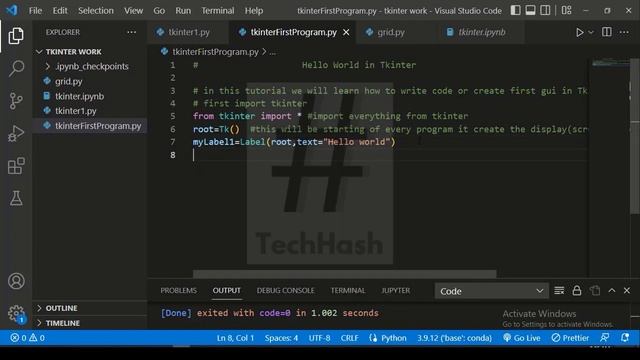Change the CRLF end-of-line setting
Screen dimensions: 640x360
tap(349, 338)
